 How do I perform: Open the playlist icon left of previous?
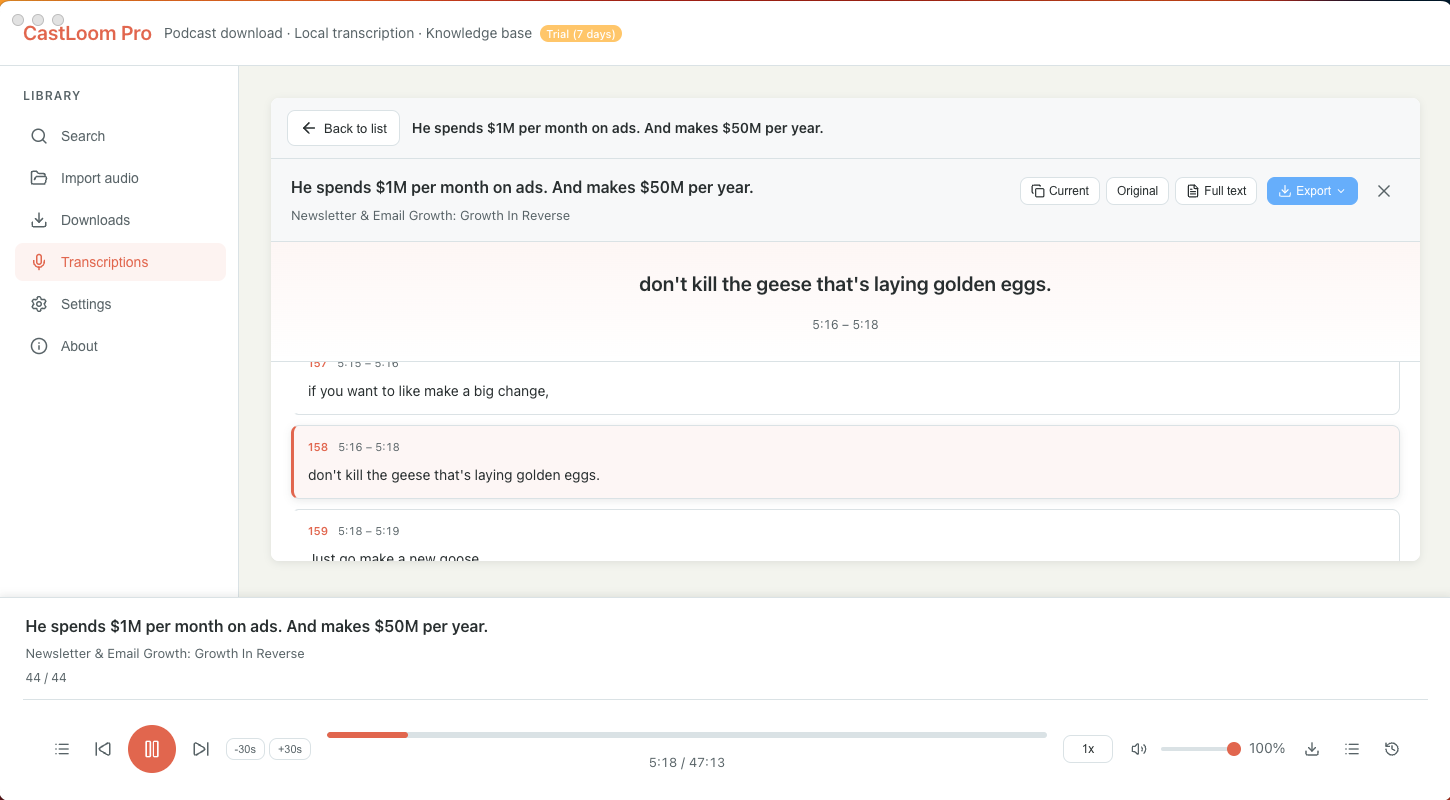[62, 749]
